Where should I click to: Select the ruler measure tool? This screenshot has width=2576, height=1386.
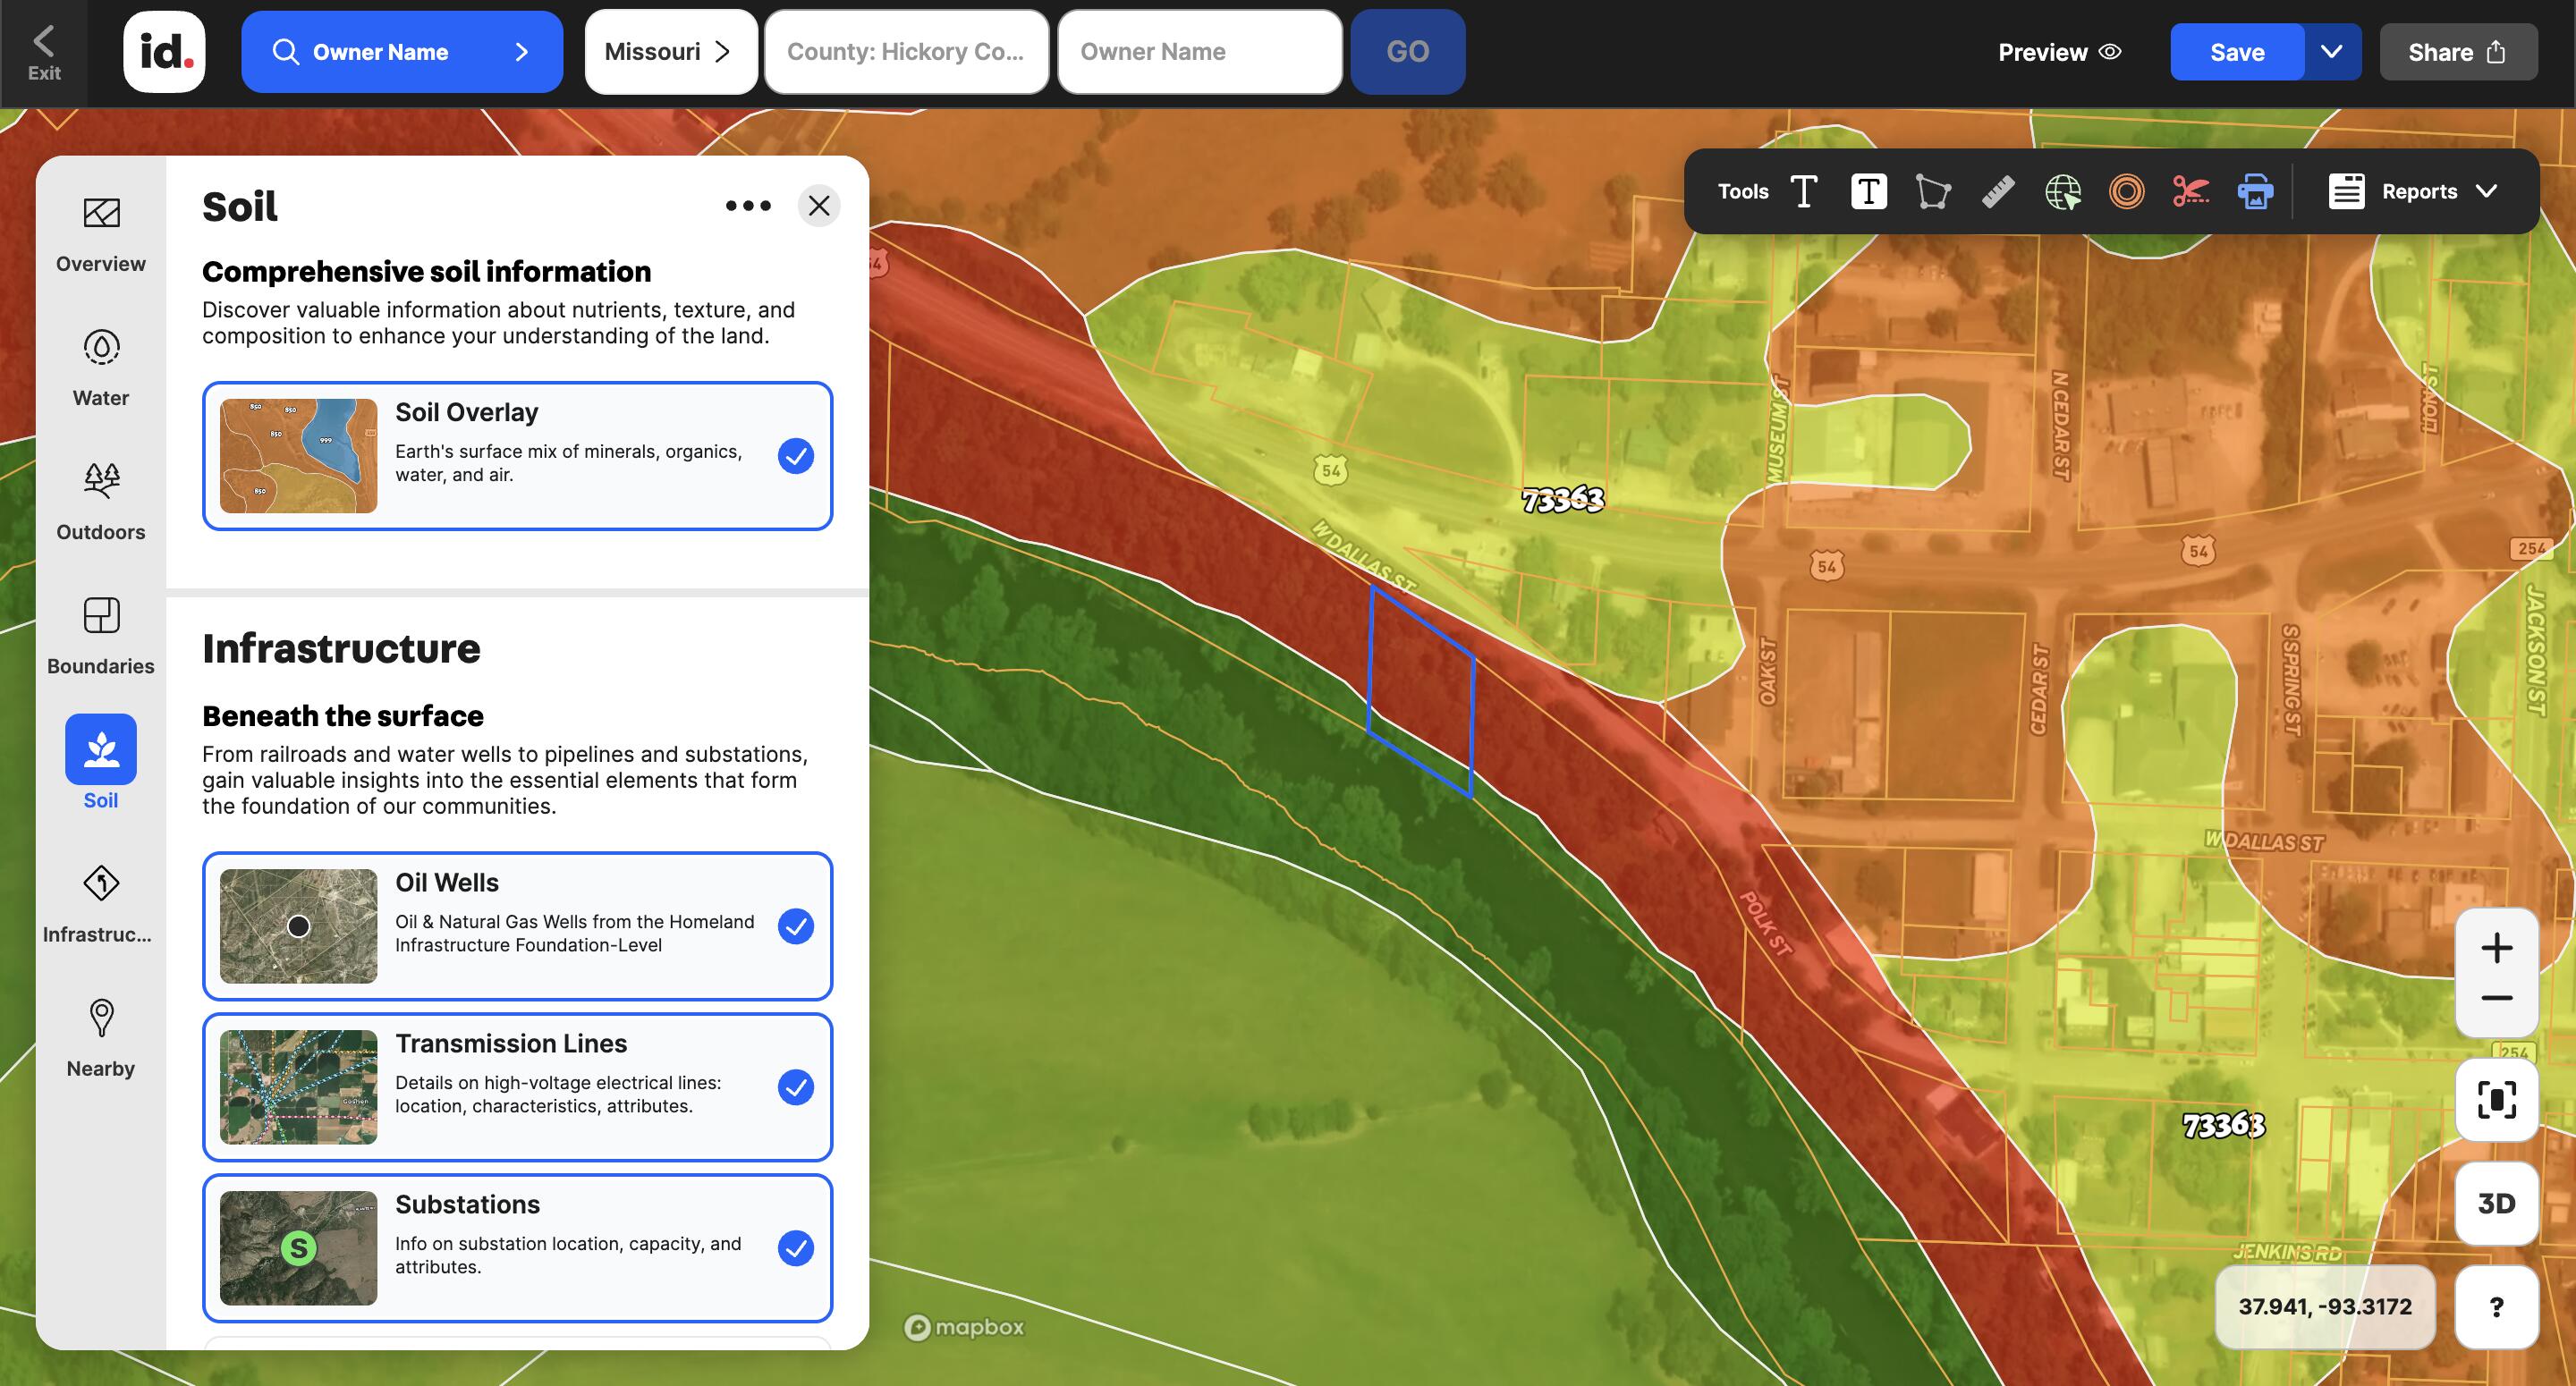[1997, 191]
